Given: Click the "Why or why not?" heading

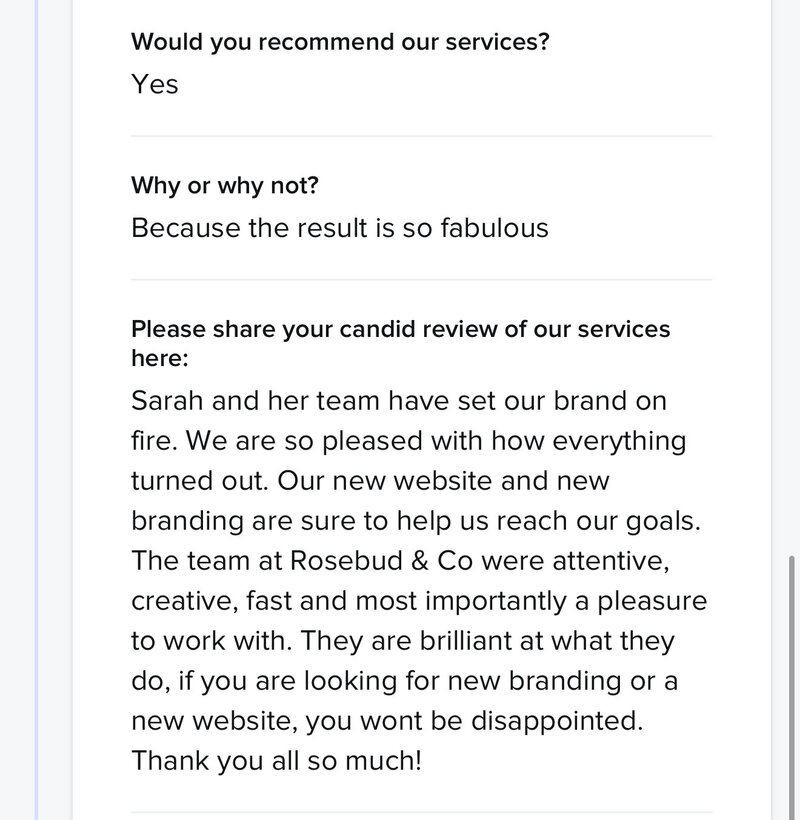Looking at the screenshot, I should 225,186.
